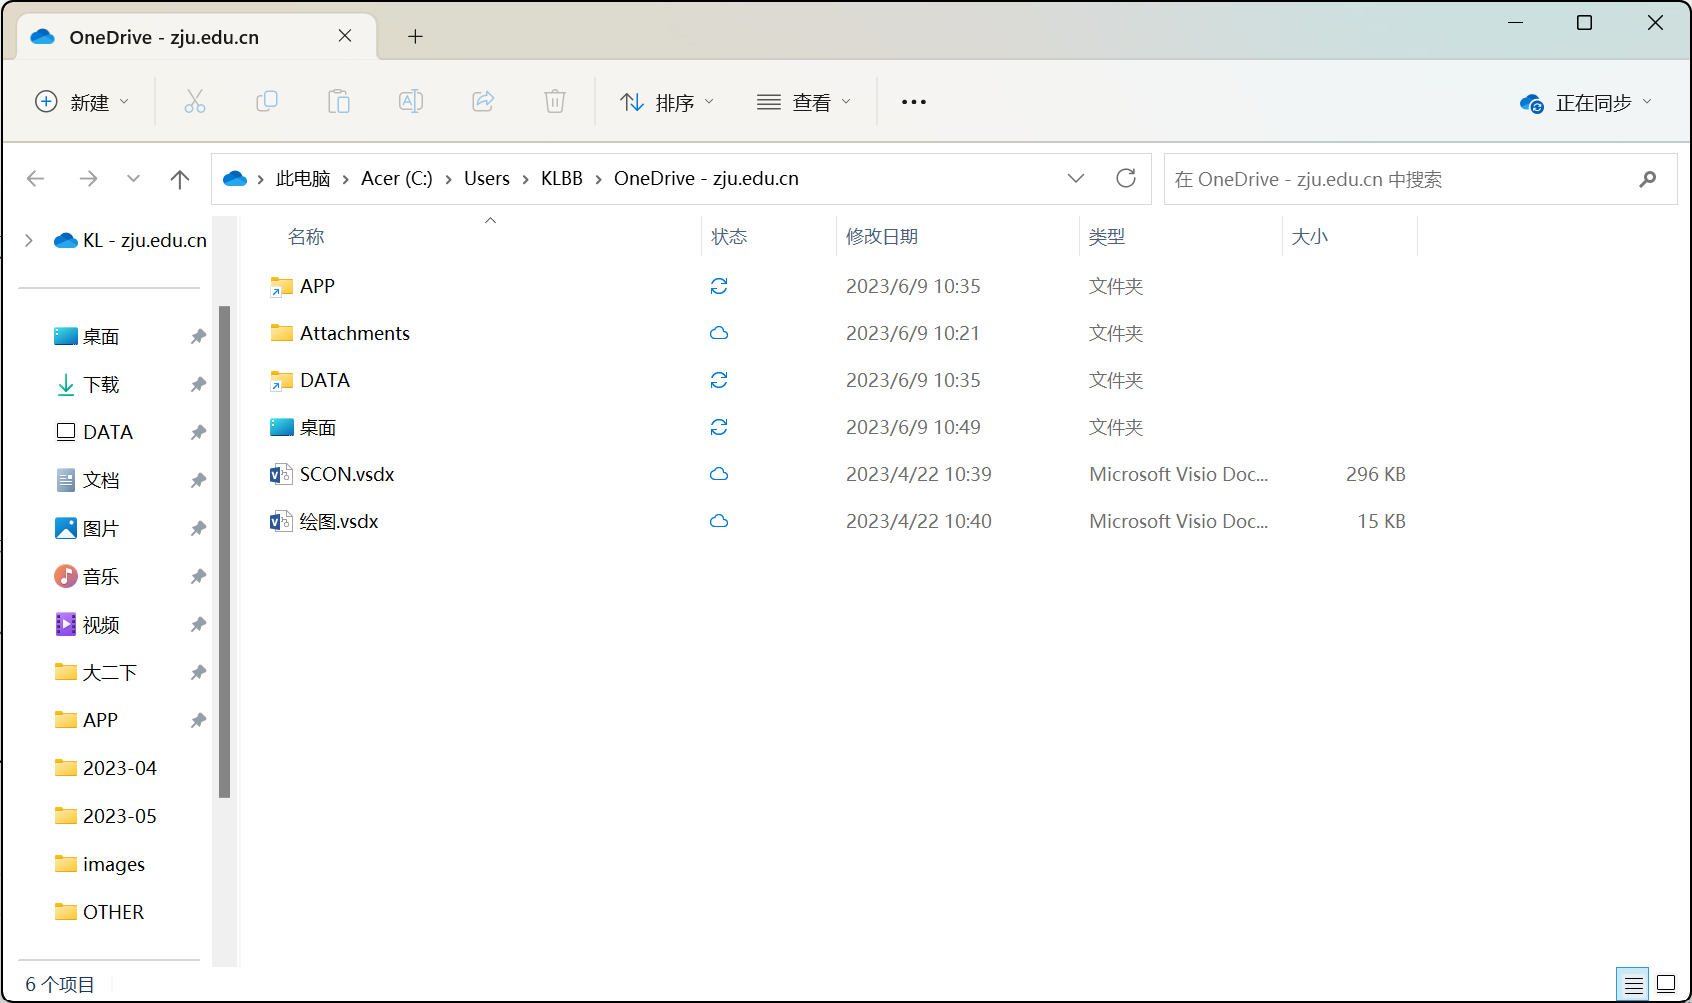Viewport: 1692px width, 1003px height.
Task: Click the Refresh icon beside address bar
Action: 1126,178
